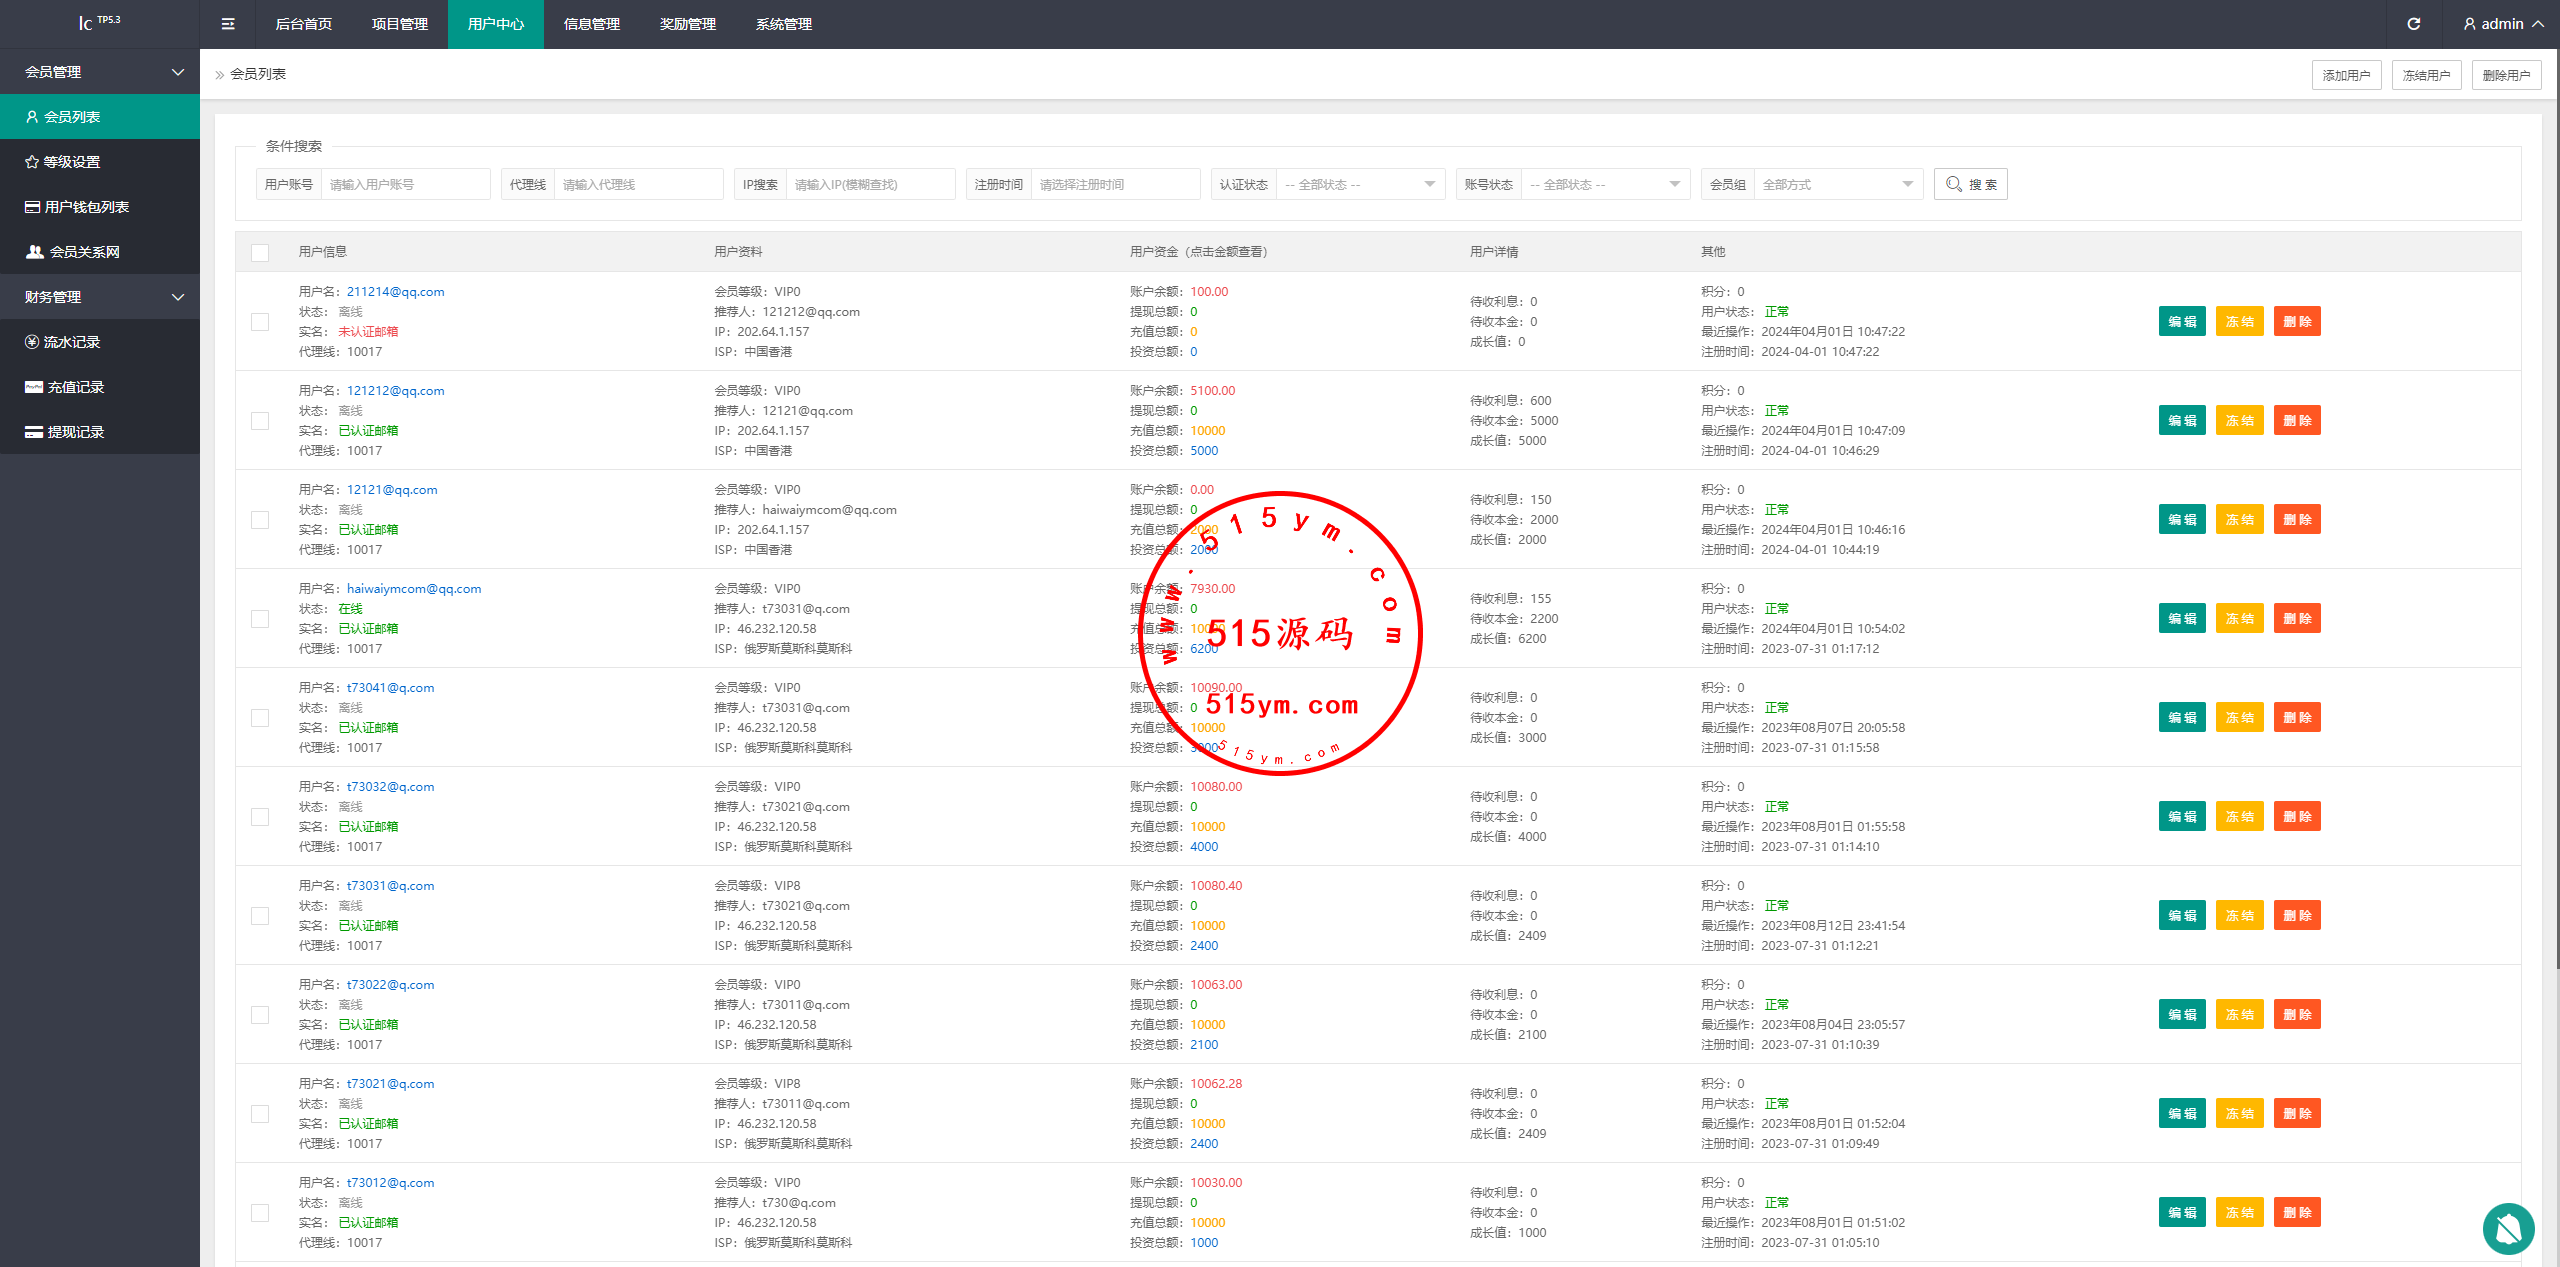Image resolution: width=2560 pixels, height=1267 pixels.
Task: Open 充值记录 sidebar entry
Action: pos(75,387)
